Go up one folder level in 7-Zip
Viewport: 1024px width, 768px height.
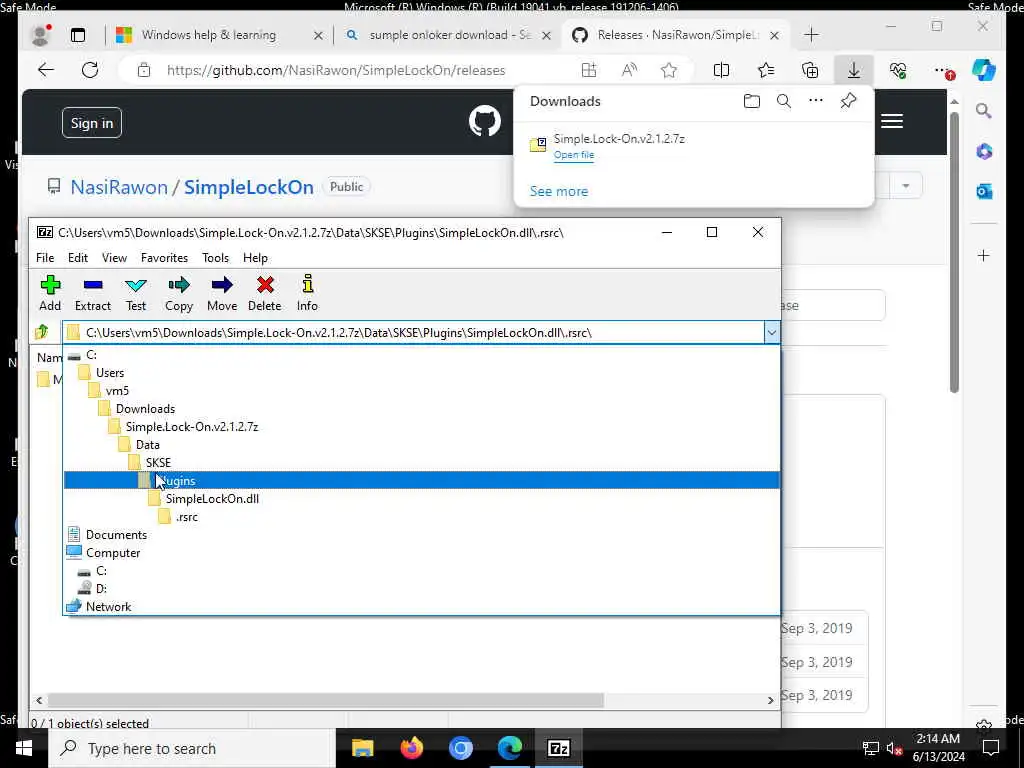coord(42,332)
